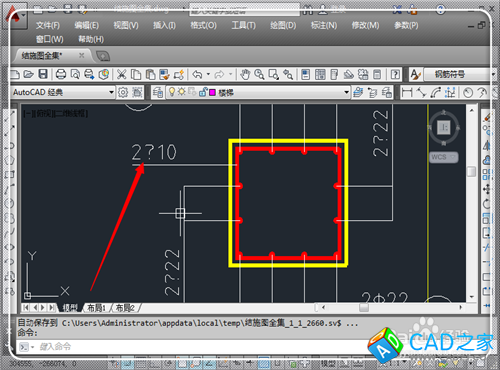Open the DesignCenter icon
This screenshot has width=500, height=370.
pyautogui.click(x=320, y=74)
